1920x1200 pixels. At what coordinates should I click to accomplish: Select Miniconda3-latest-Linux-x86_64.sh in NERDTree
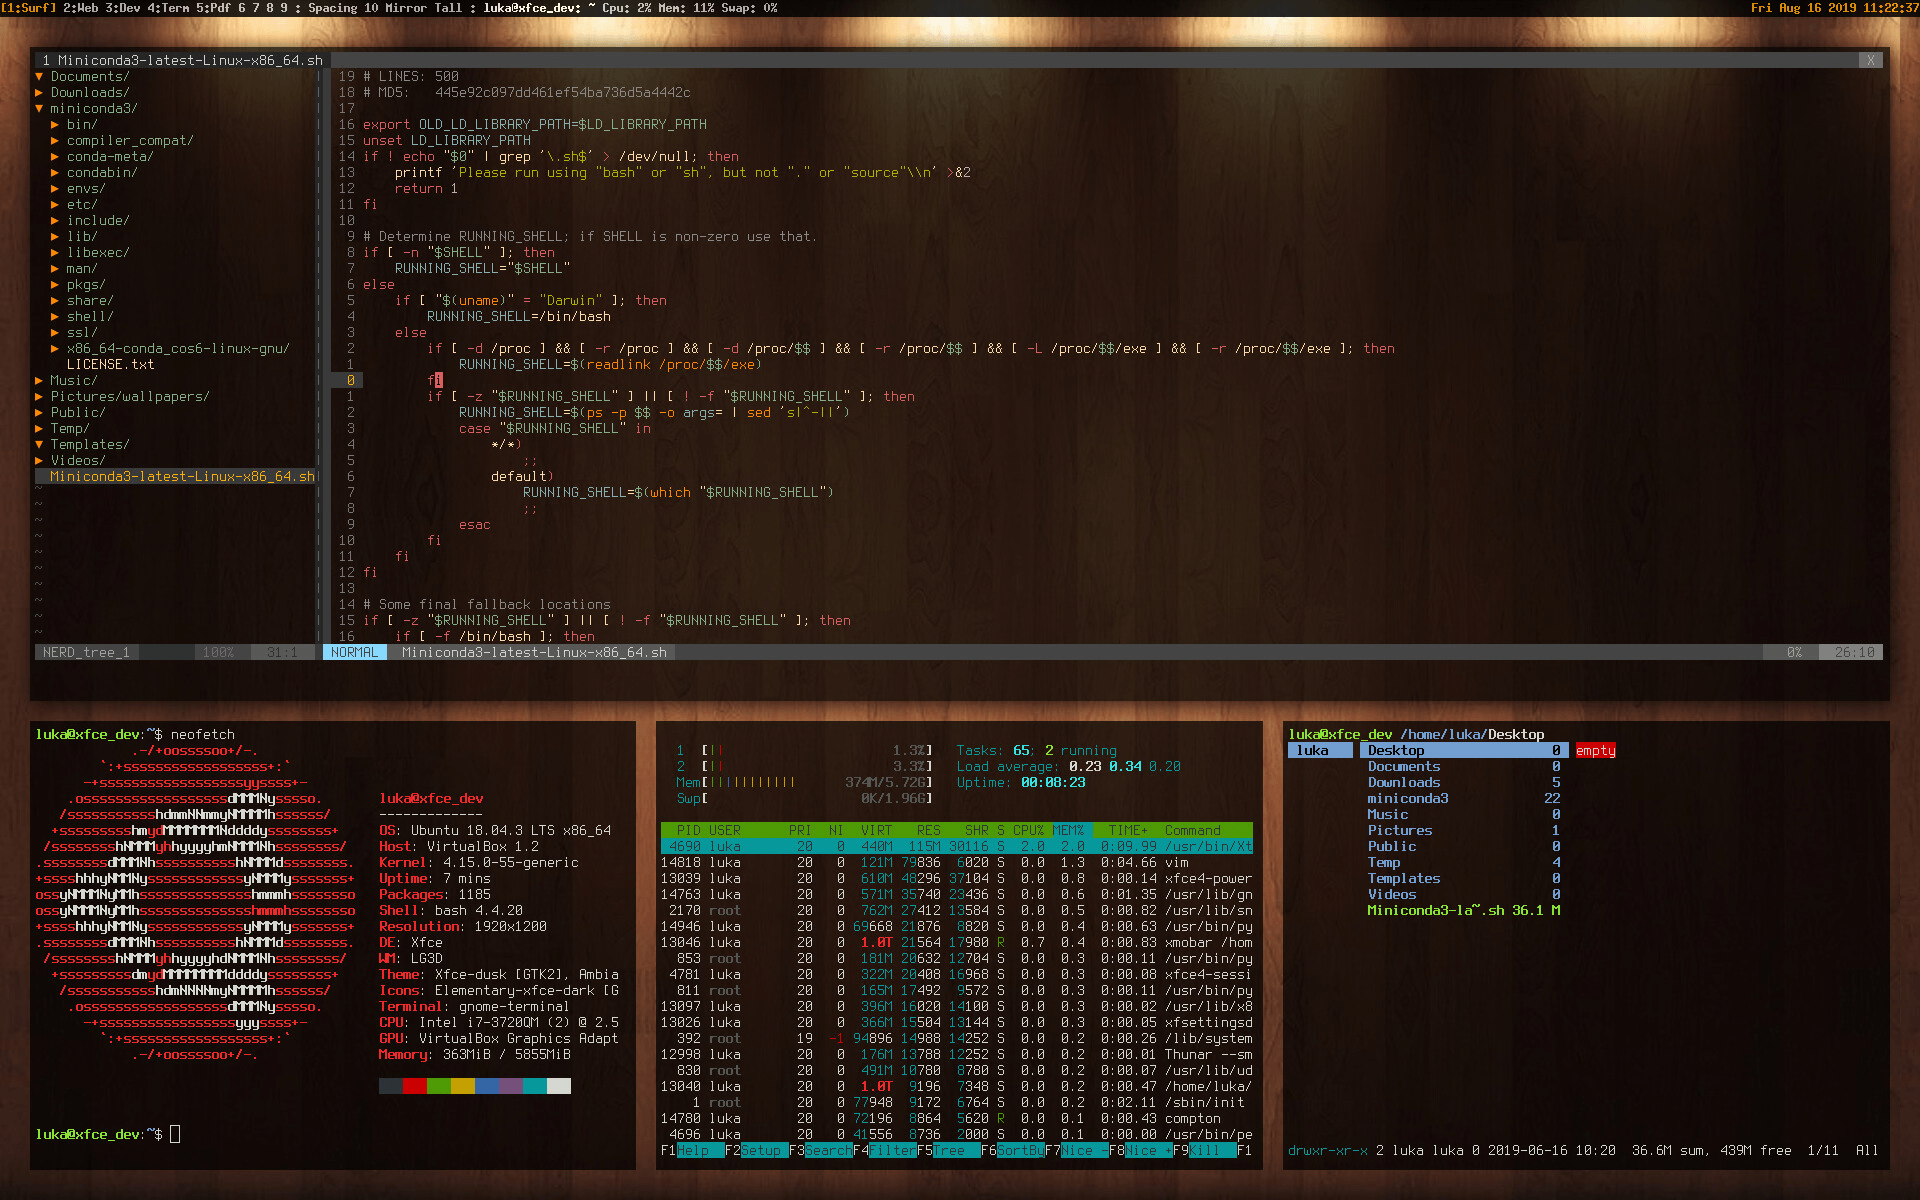[181, 476]
